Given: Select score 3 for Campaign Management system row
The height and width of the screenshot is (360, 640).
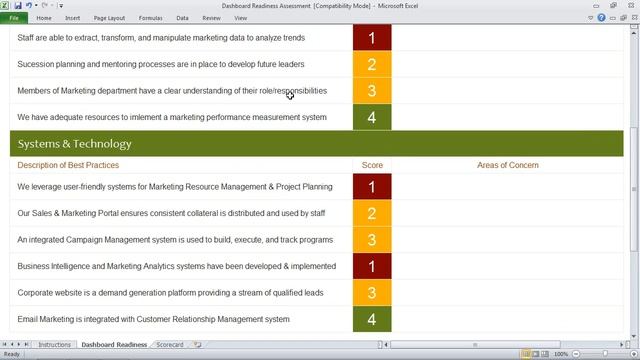Looking at the screenshot, I should (372, 240).
